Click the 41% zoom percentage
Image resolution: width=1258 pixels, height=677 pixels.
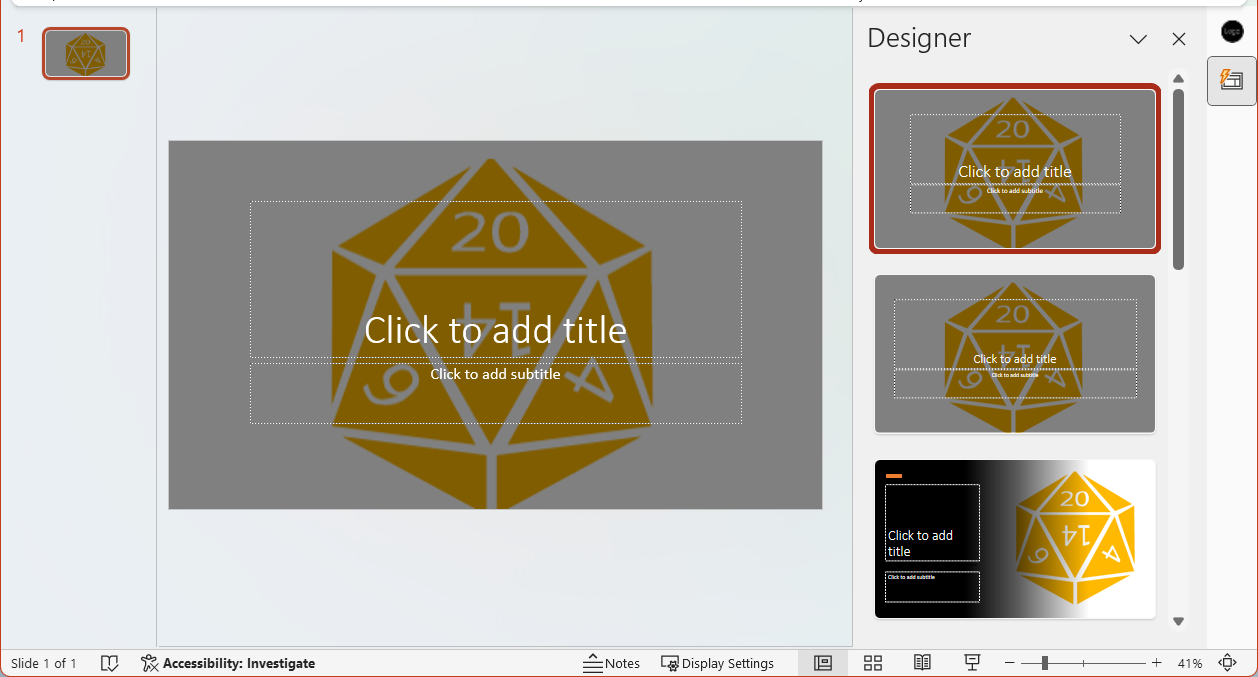(1191, 662)
